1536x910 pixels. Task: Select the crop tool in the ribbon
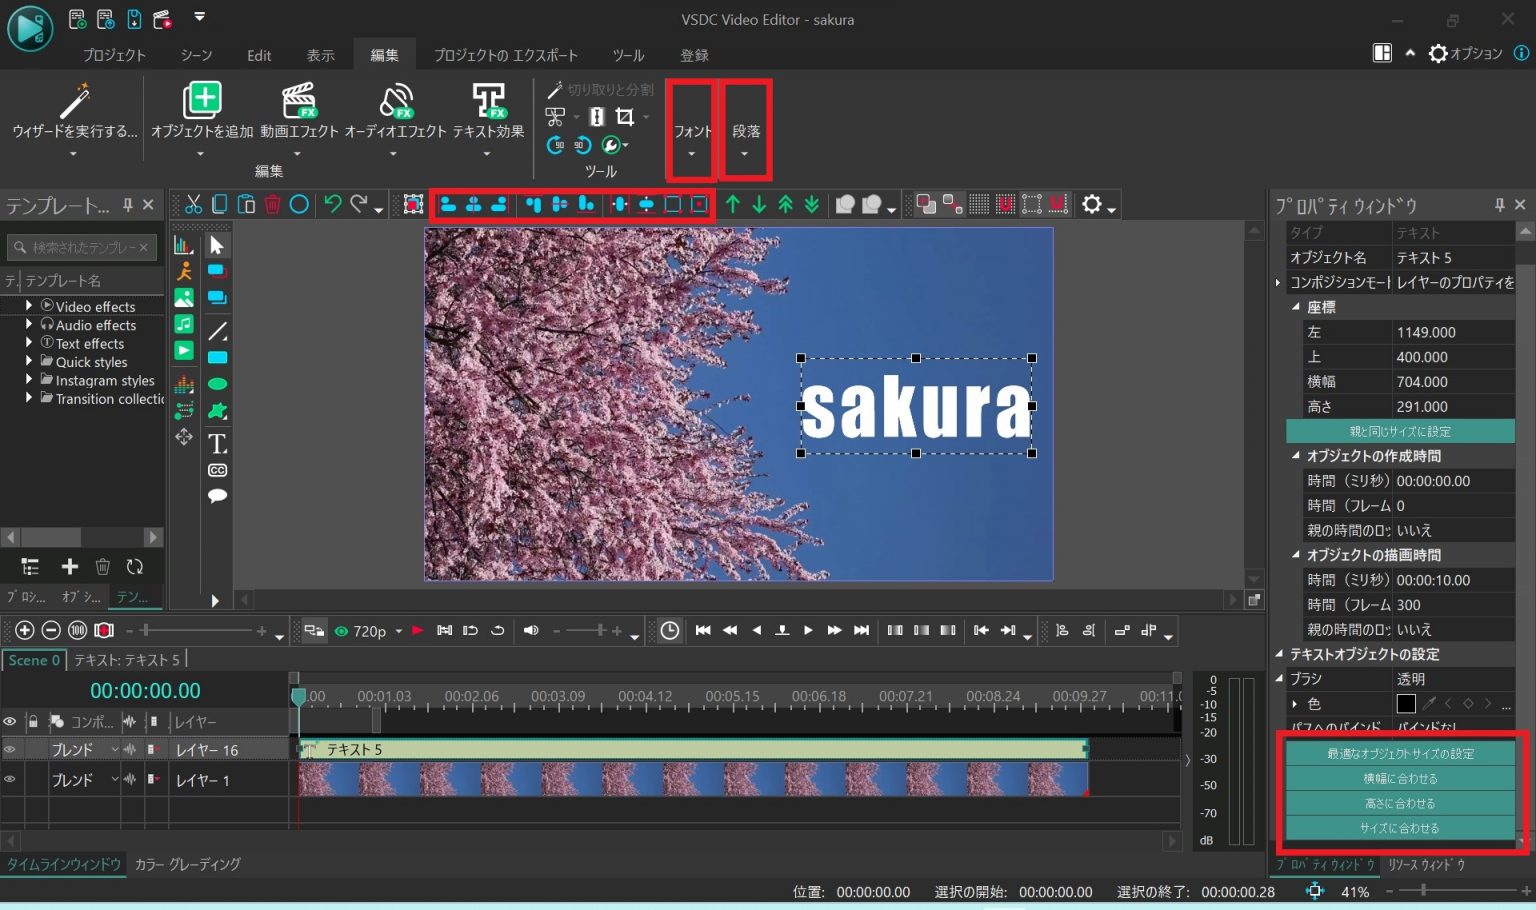click(x=625, y=116)
